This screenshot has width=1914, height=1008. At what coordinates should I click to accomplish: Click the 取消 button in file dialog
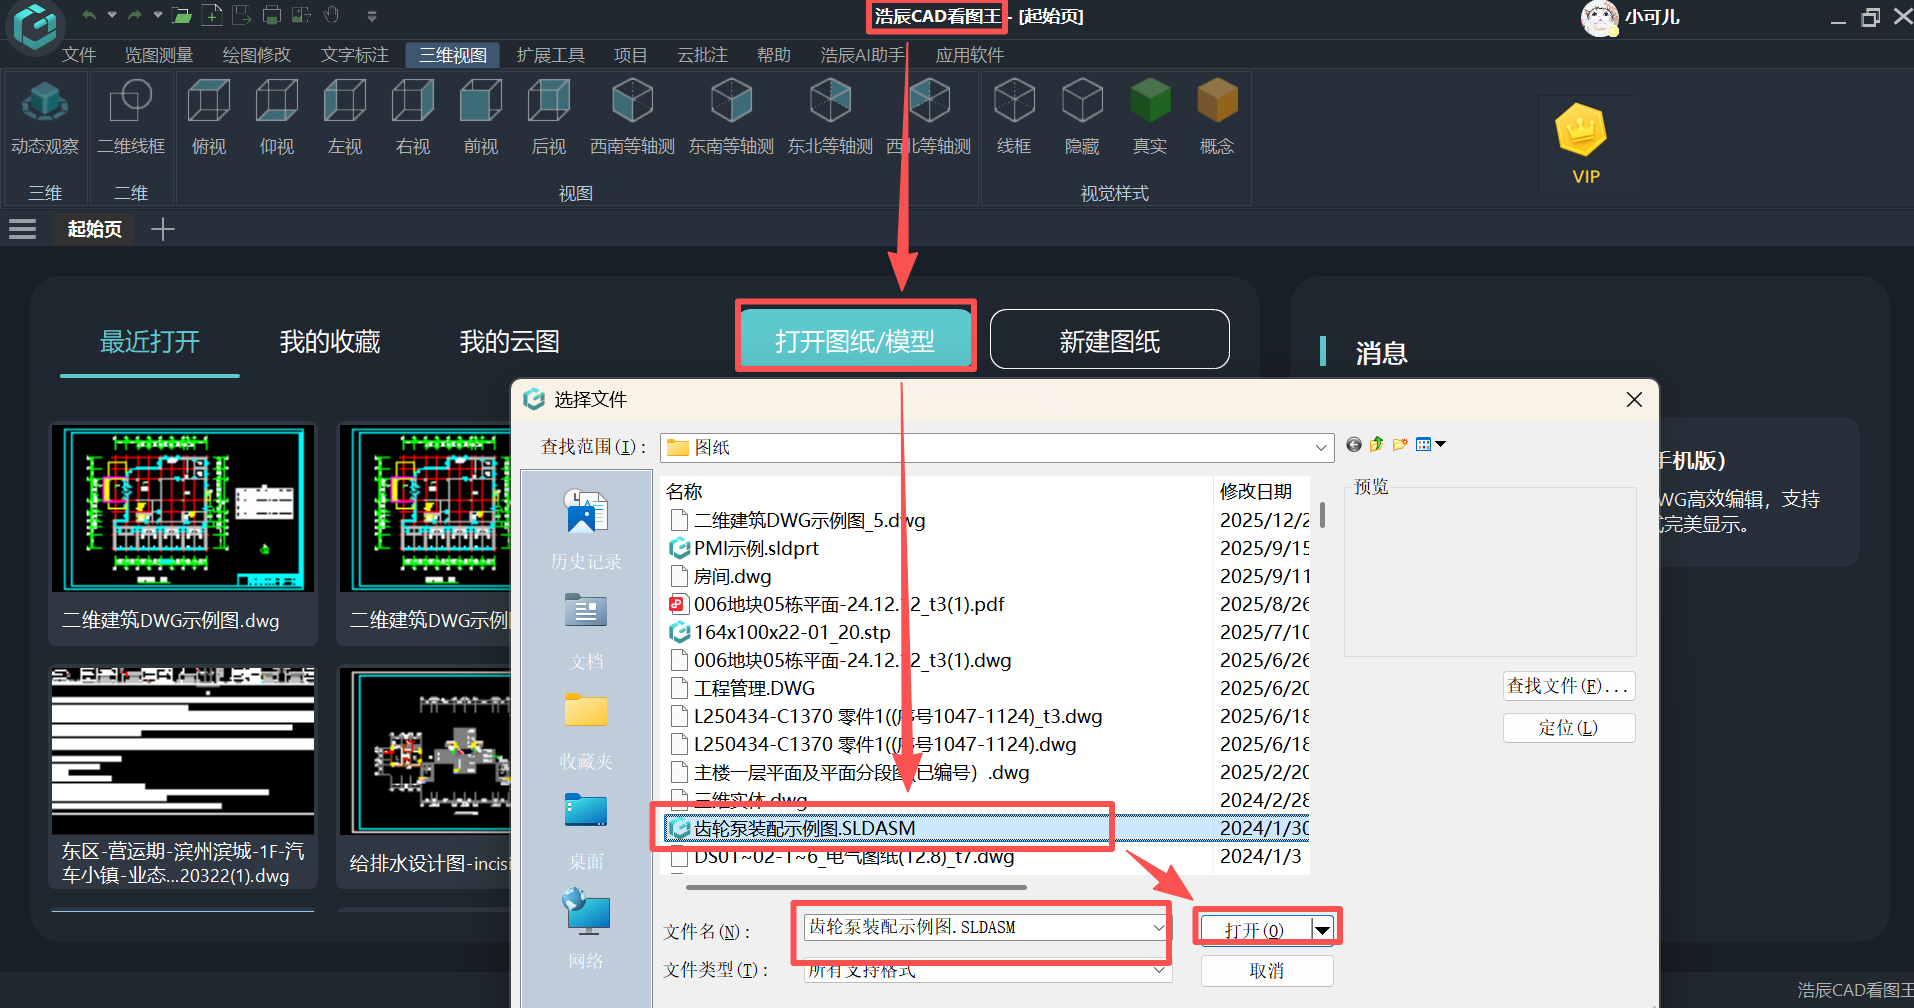(1266, 971)
